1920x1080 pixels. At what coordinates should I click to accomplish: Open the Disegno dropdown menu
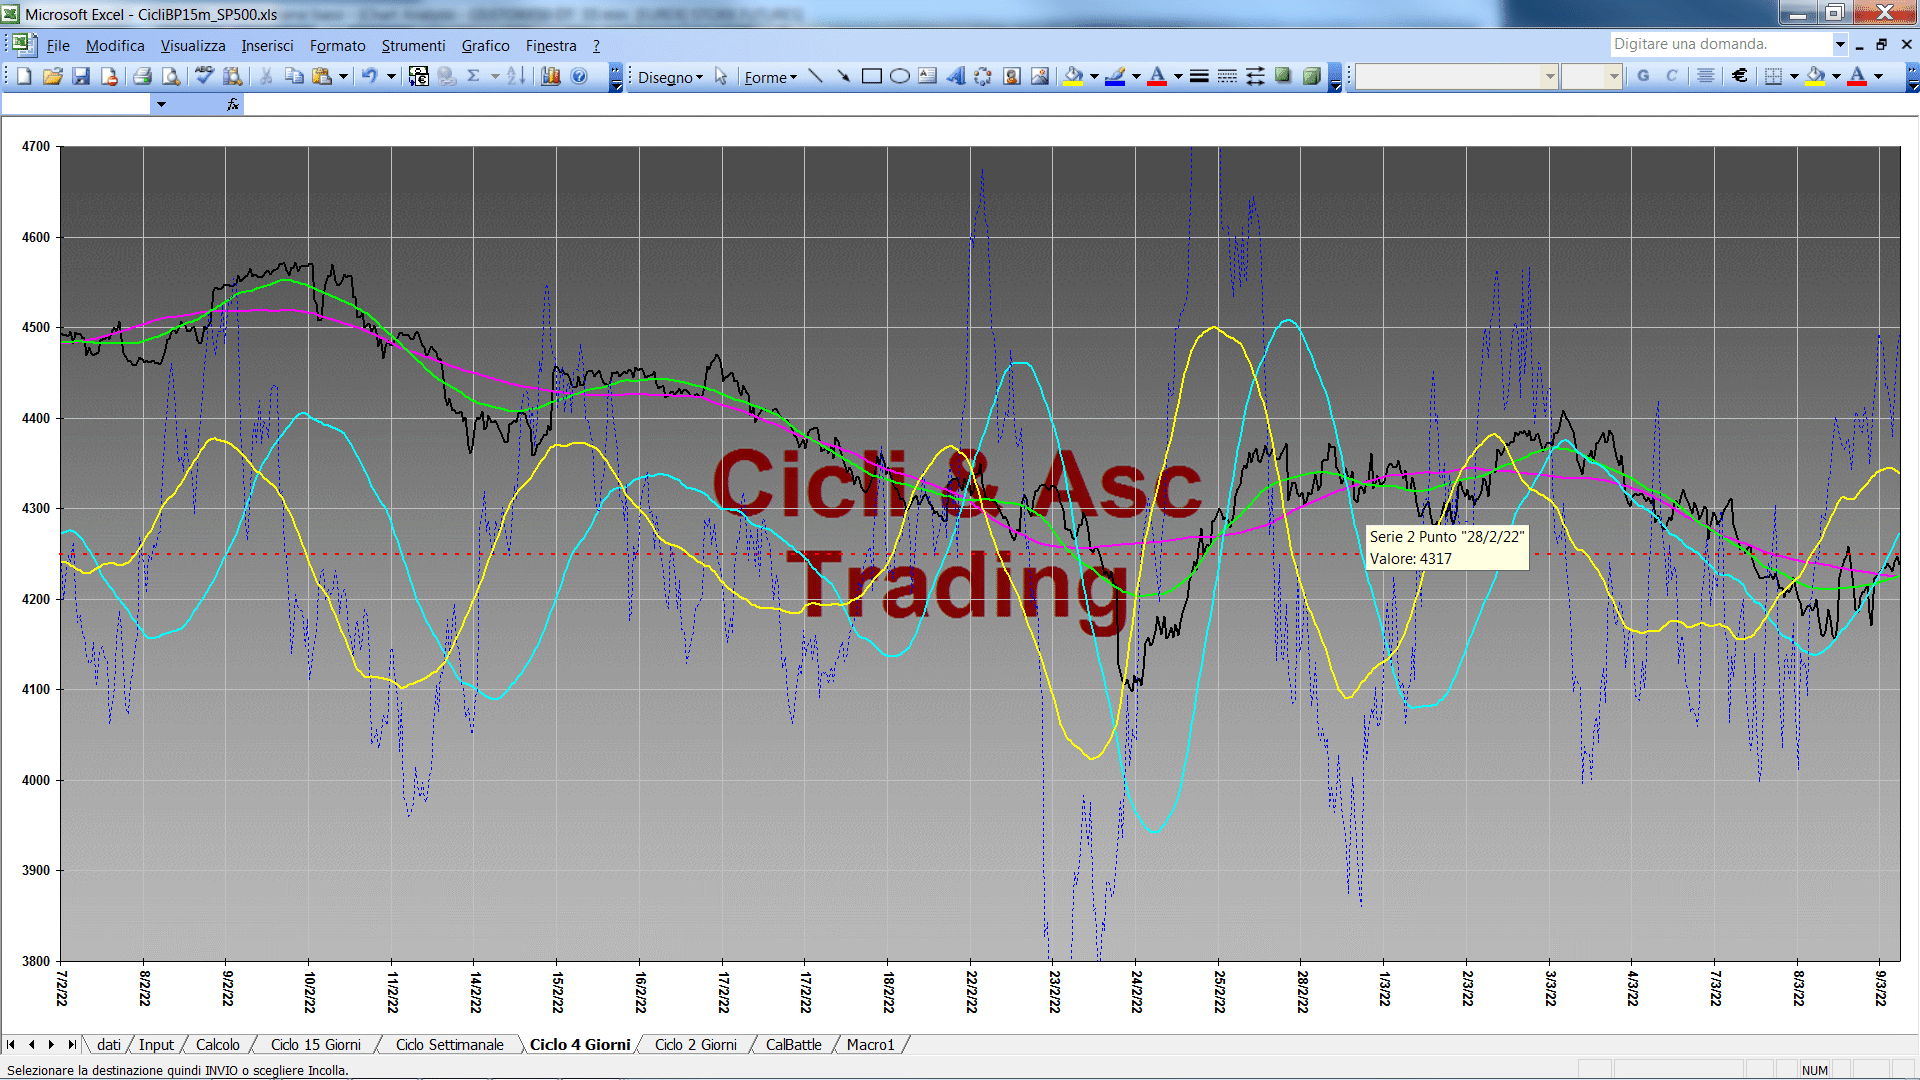point(670,77)
